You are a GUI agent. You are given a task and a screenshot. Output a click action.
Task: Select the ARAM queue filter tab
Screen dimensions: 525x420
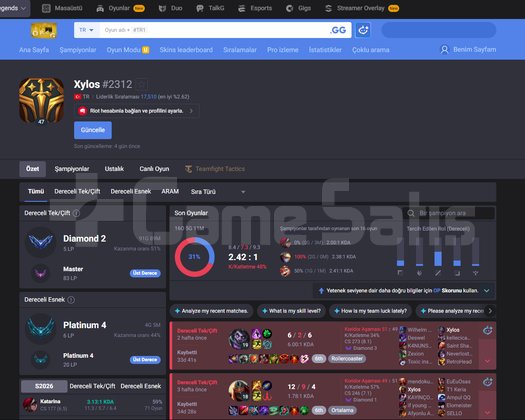[x=170, y=191]
